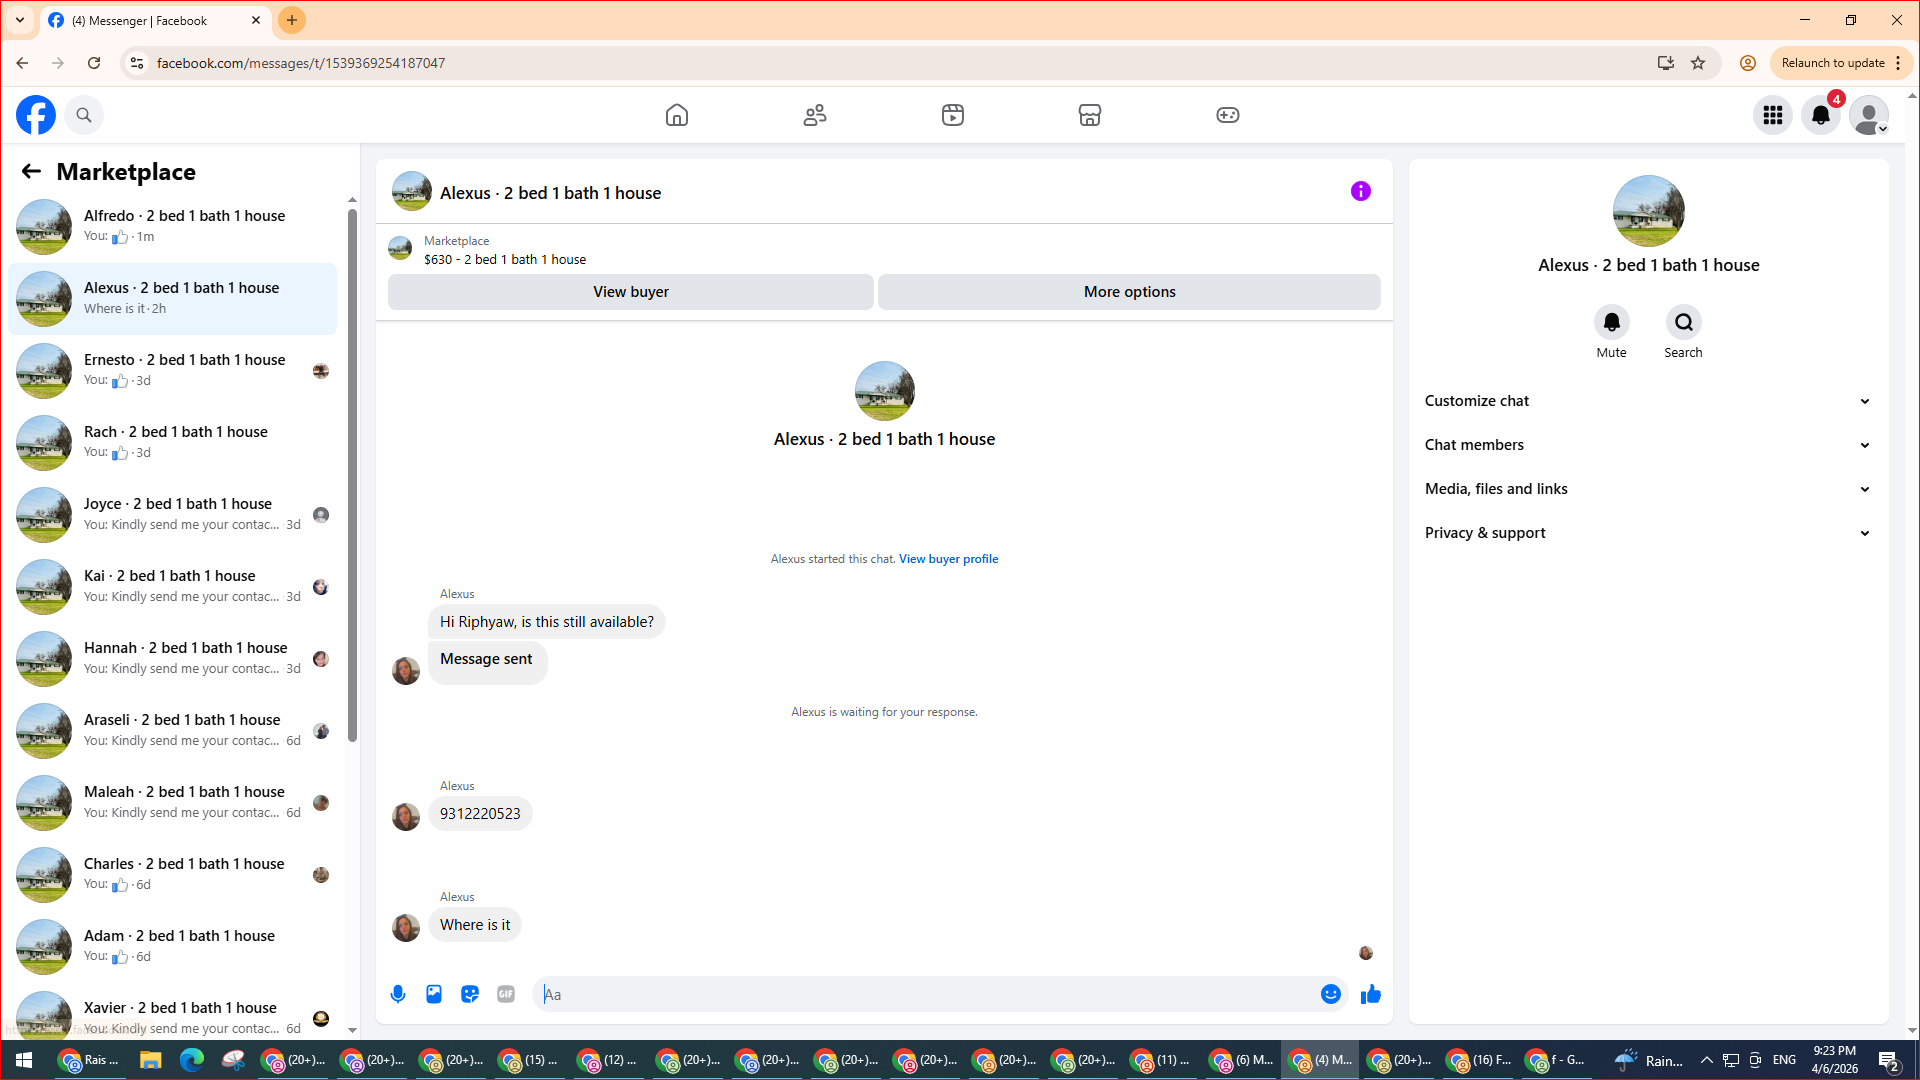View site information icon in address bar
The height and width of the screenshot is (1080, 1920).
click(x=137, y=63)
